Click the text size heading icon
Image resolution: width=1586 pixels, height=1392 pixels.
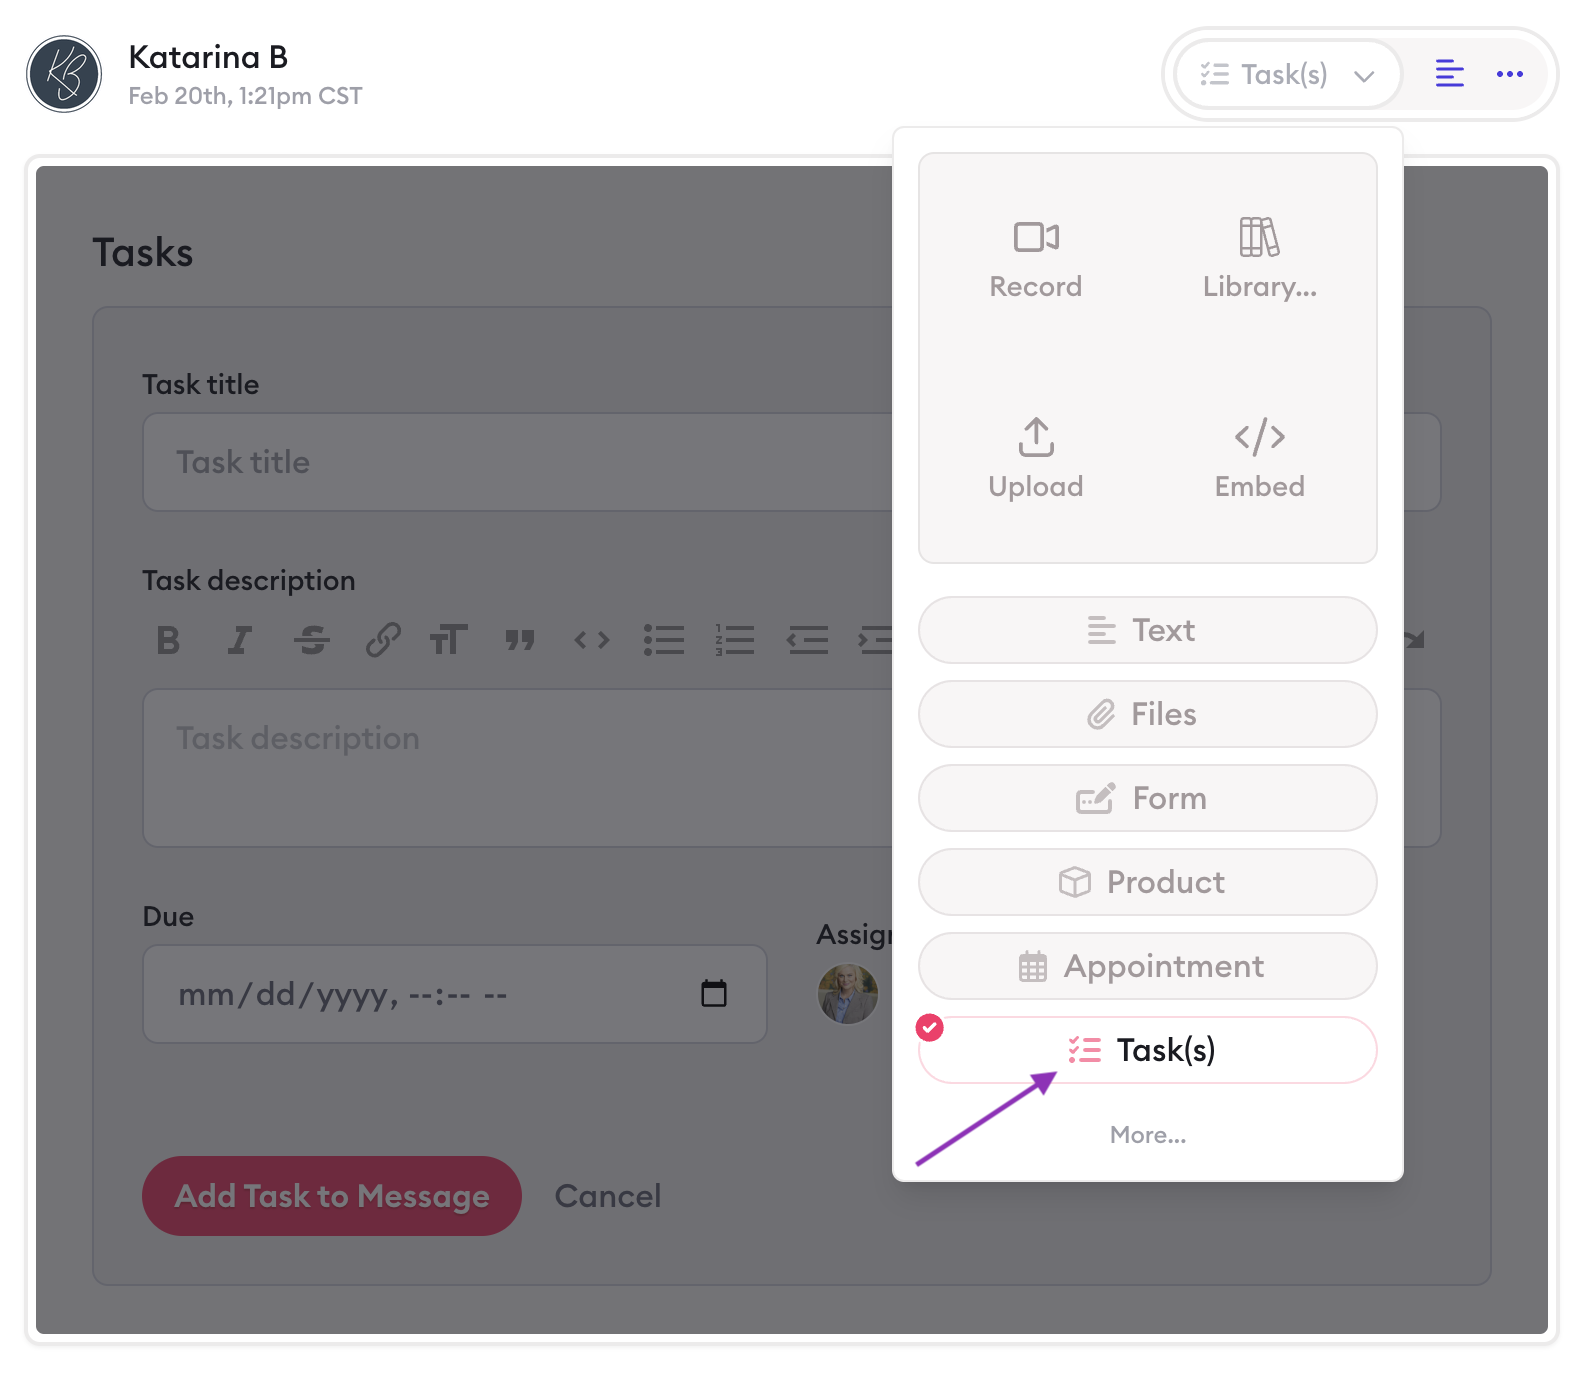coord(448,640)
